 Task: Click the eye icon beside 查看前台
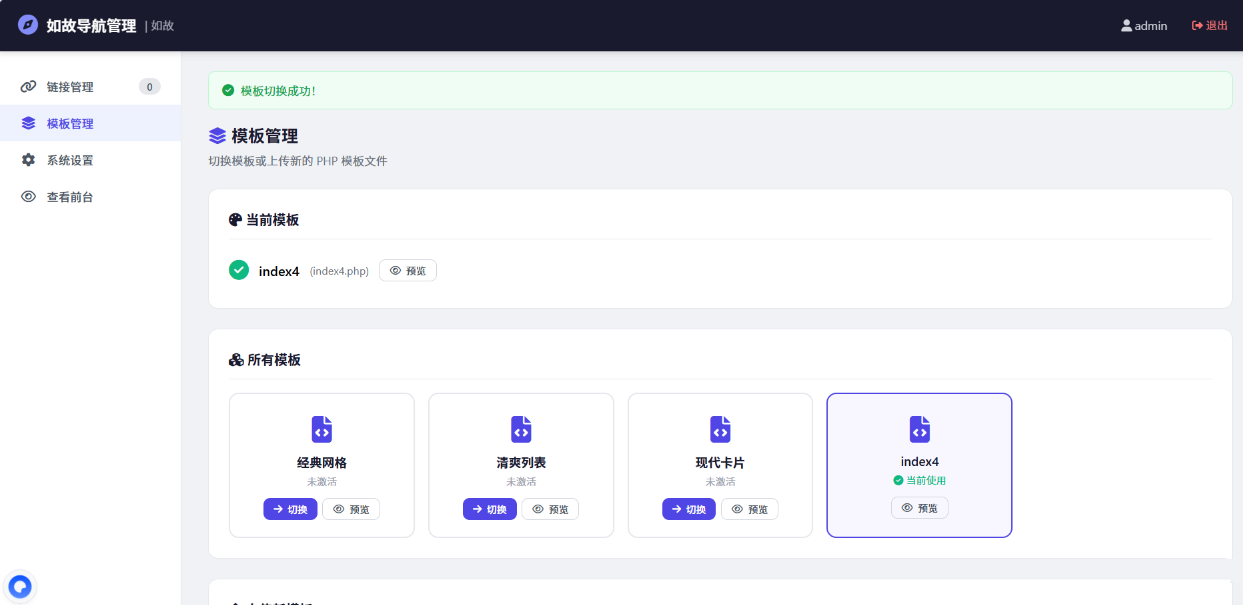coord(28,197)
